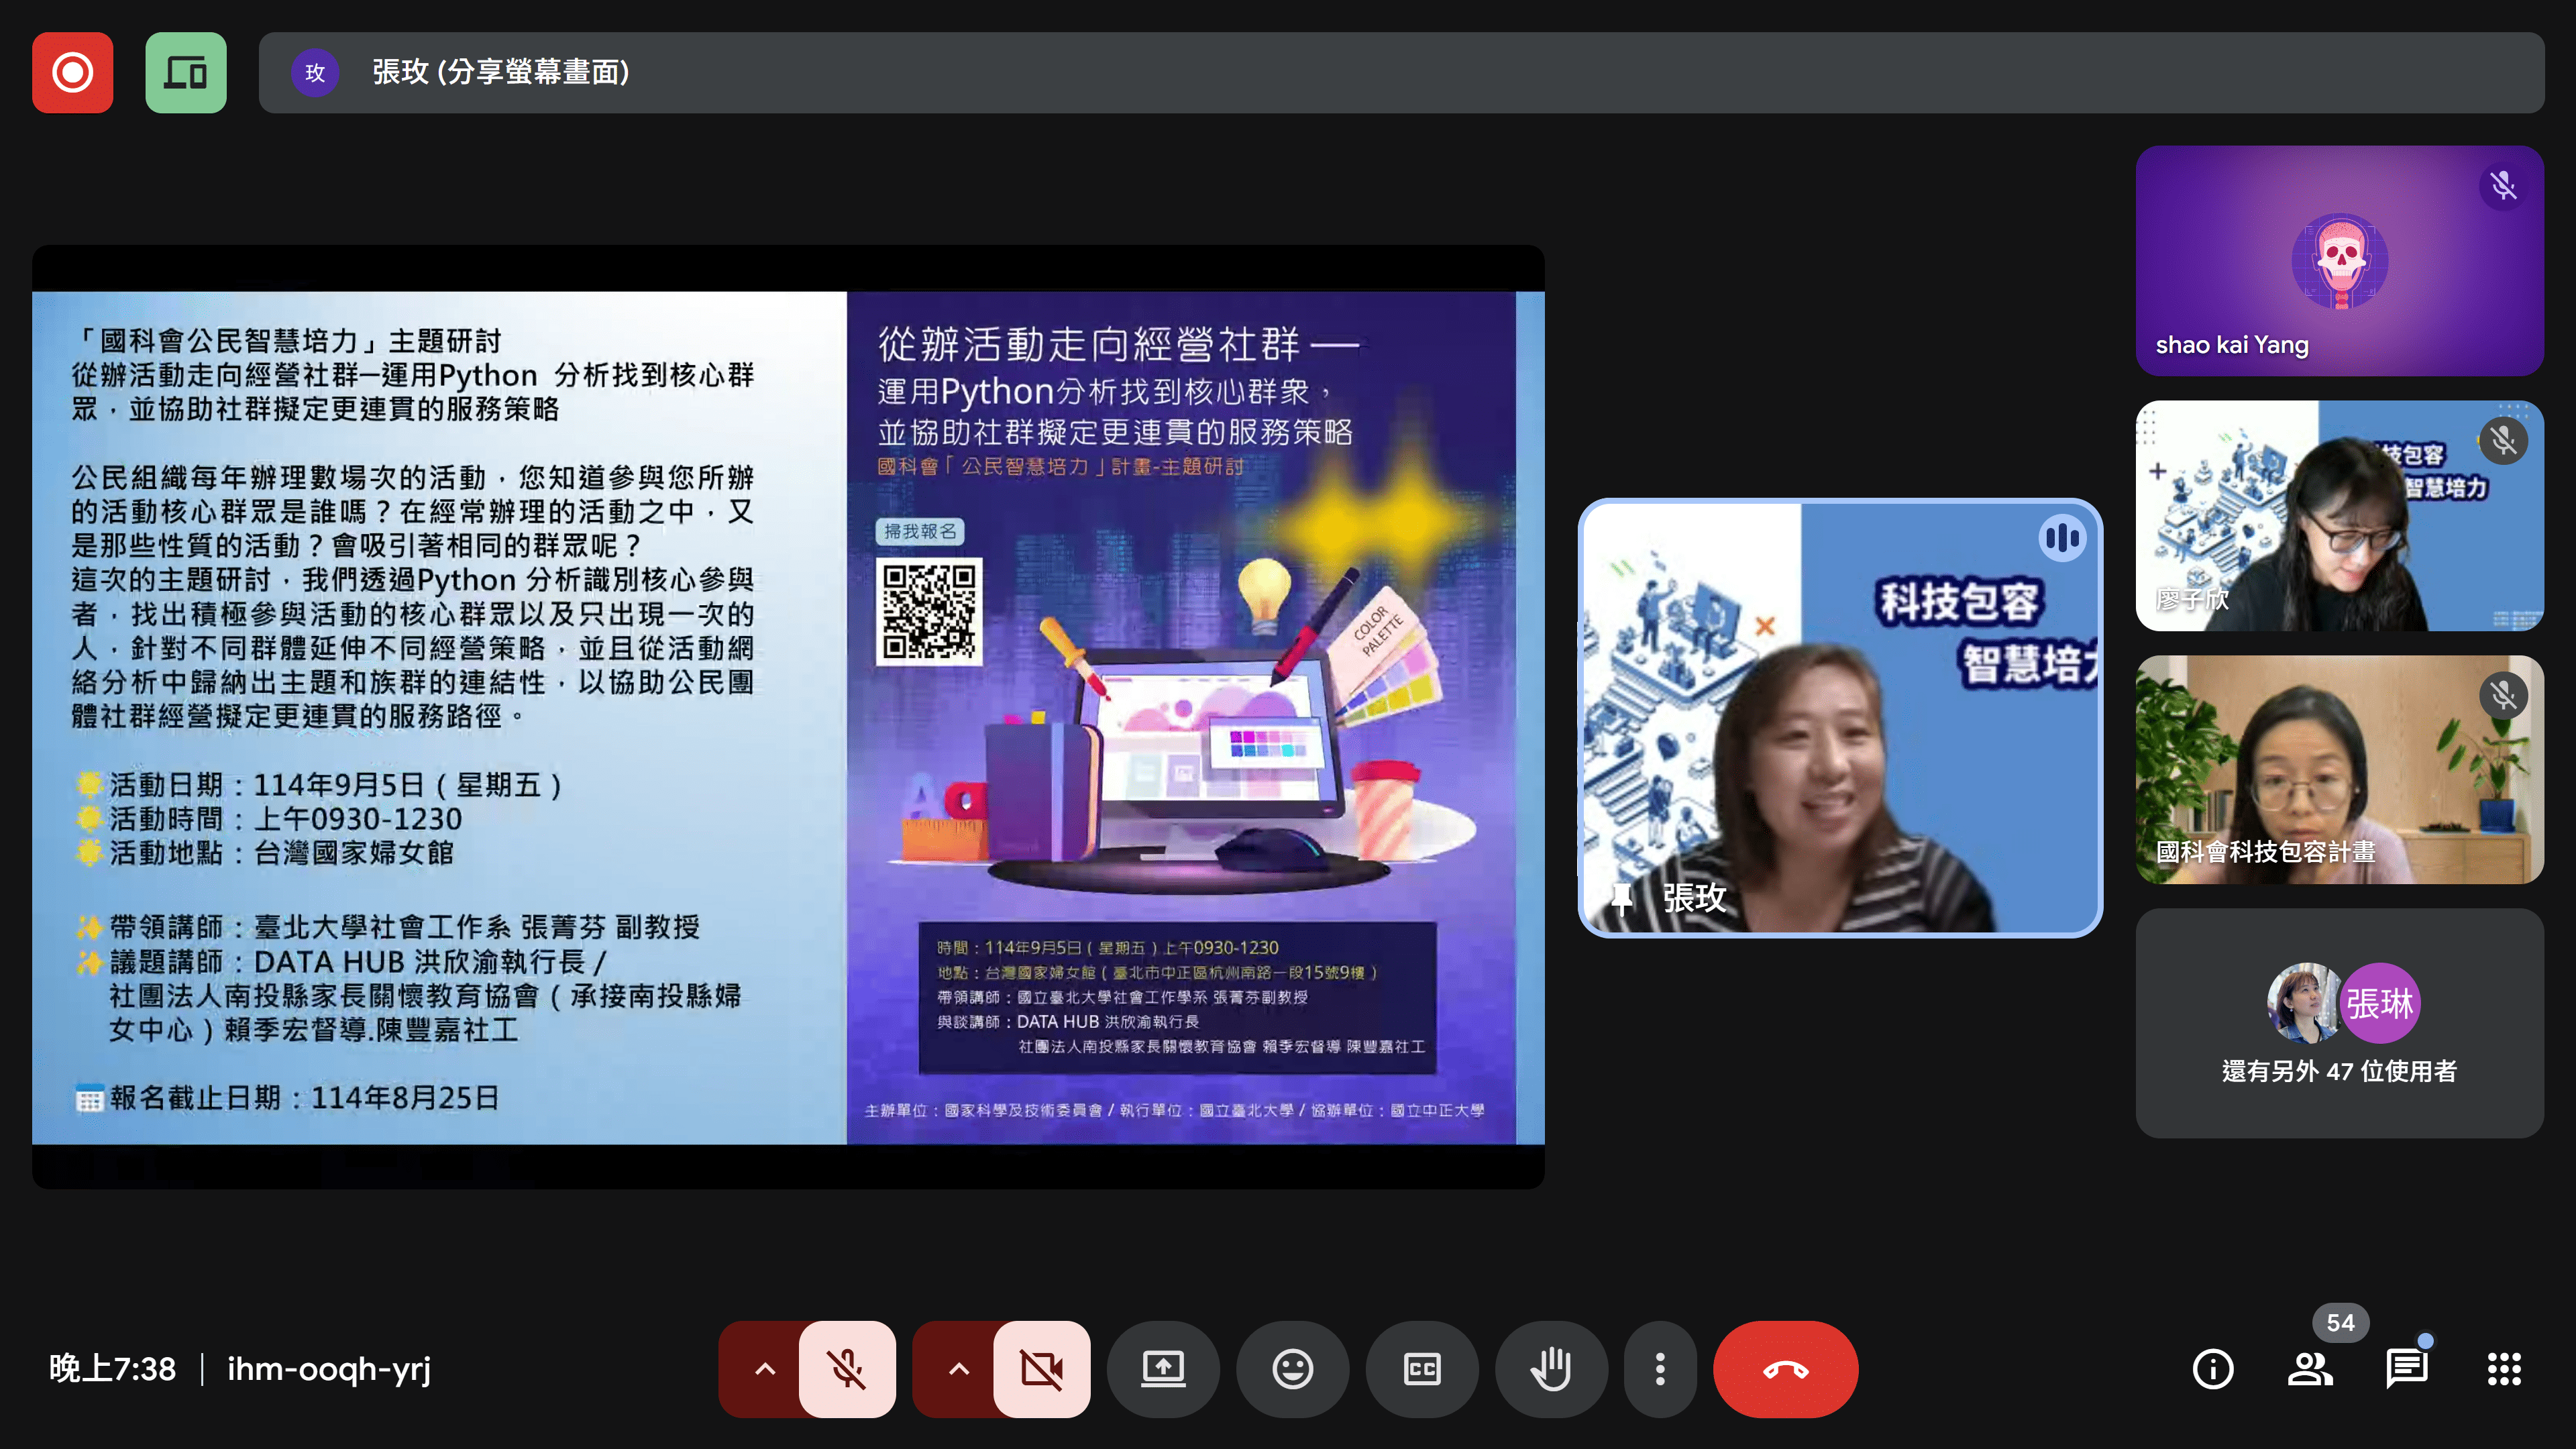Toggle closed captions CC button
The height and width of the screenshot is (1449, 2576).
point(1421,1368)
